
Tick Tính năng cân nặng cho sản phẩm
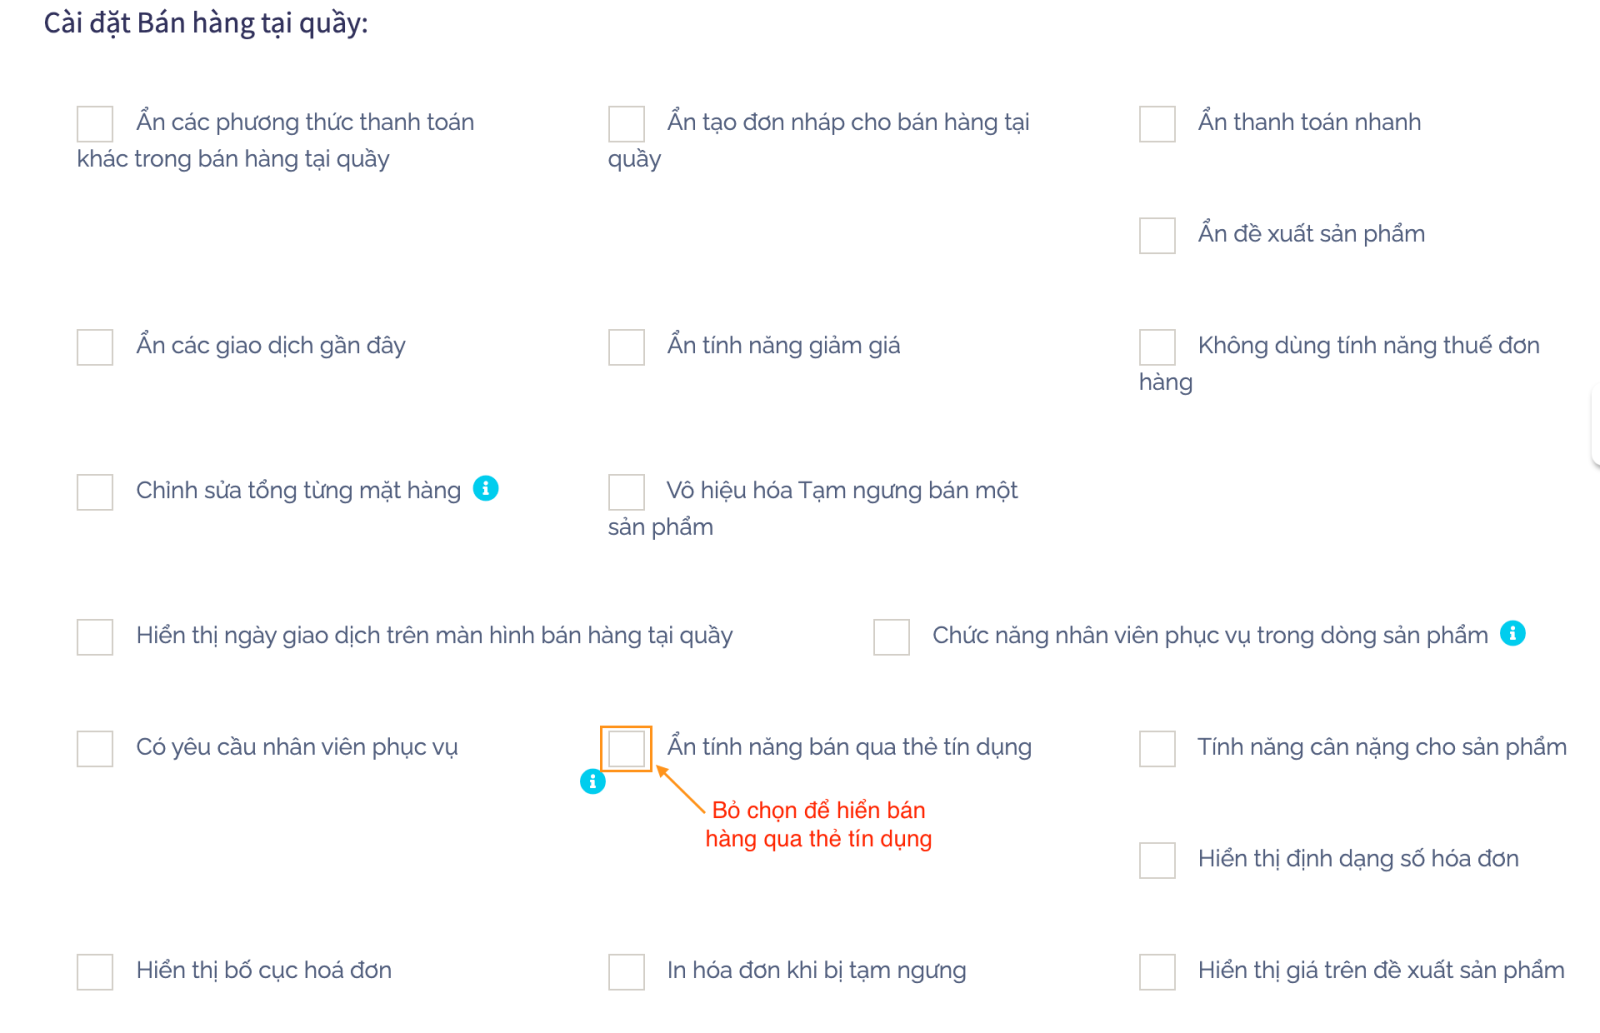pos(1157,748)
